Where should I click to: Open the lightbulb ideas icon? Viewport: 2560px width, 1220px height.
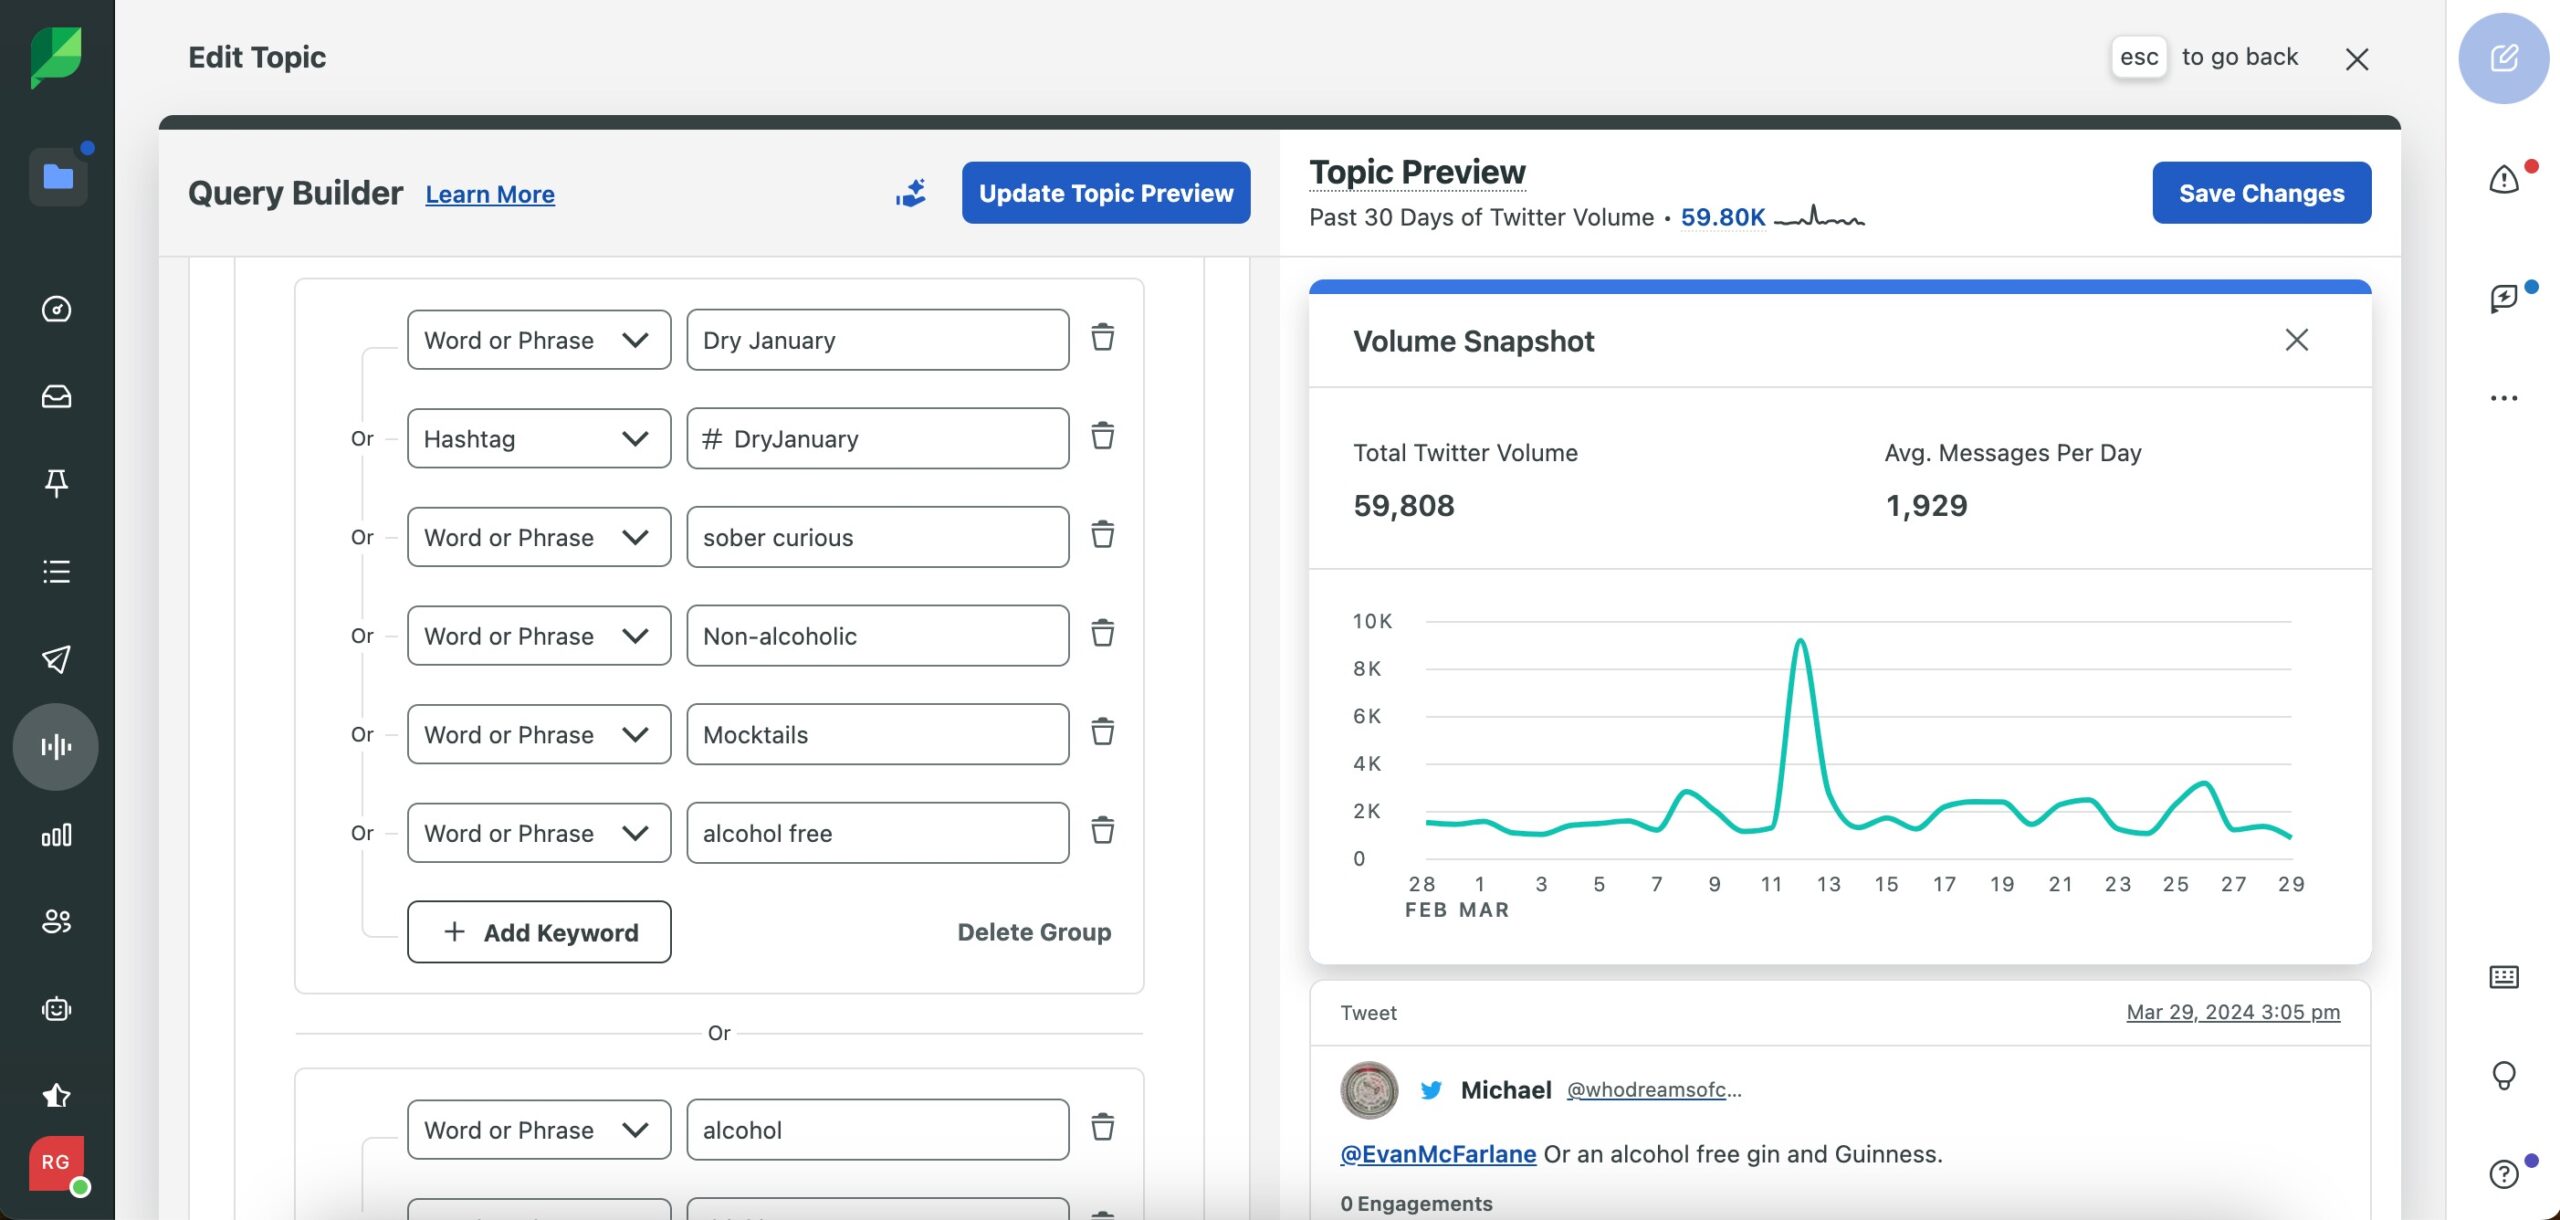(2504, 1076)
